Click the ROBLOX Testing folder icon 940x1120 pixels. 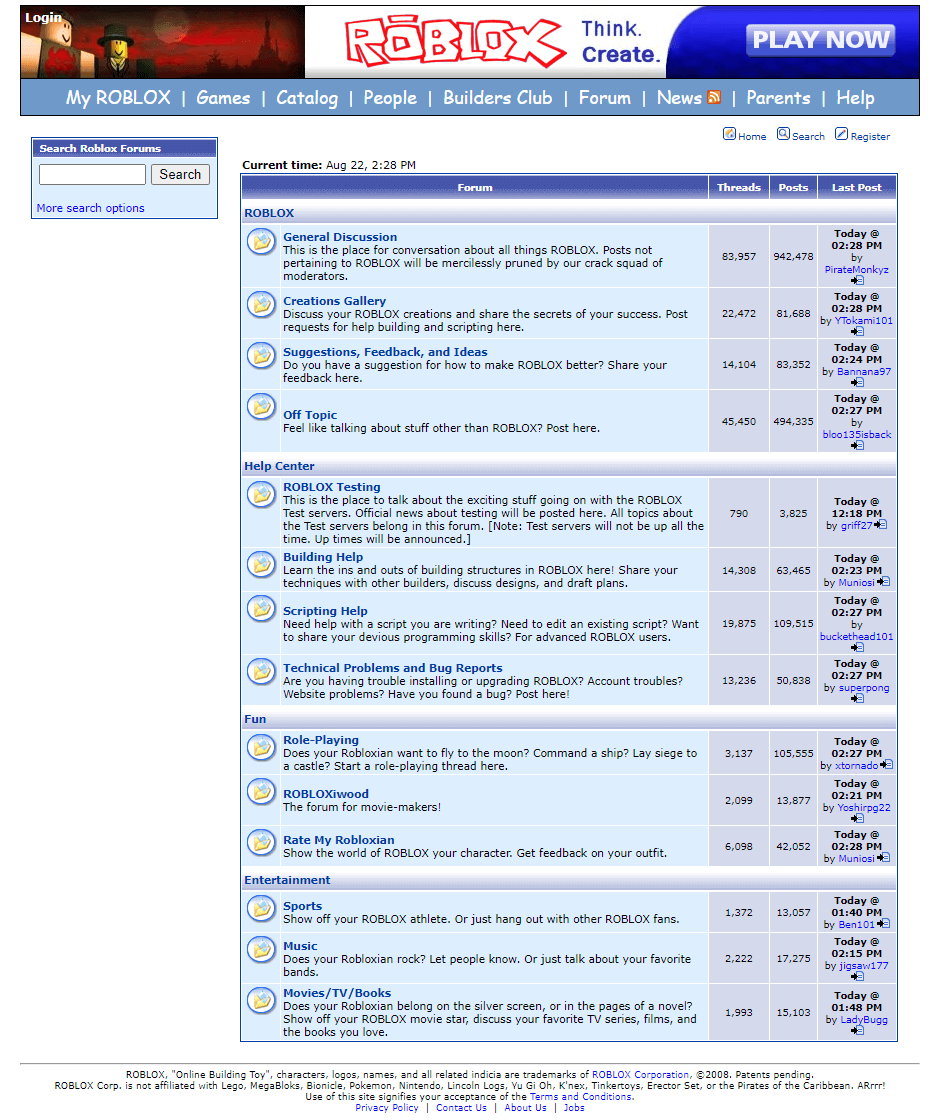261,494
